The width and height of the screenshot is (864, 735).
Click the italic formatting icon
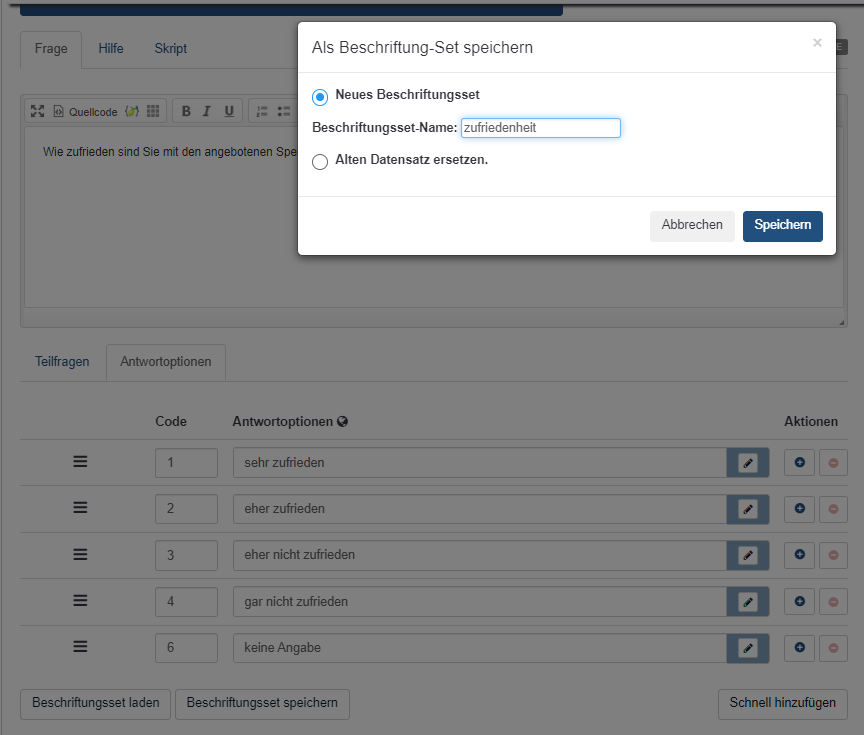207,111
